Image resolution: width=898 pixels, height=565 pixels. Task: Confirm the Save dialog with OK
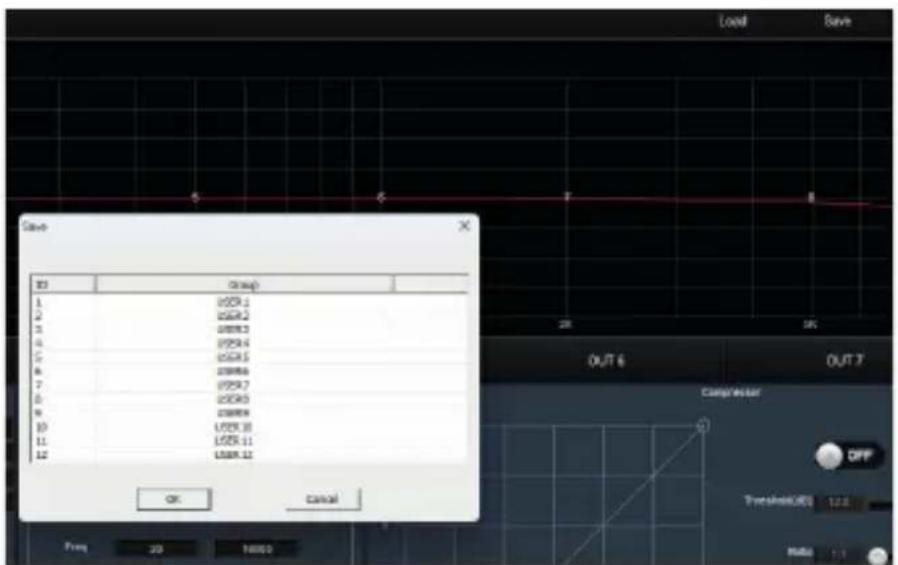tap(174, 499)
